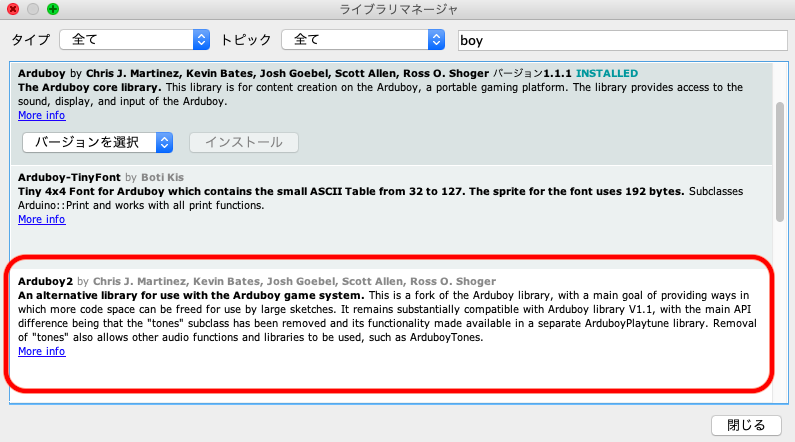Open More info link under Arduboy library

42,116
